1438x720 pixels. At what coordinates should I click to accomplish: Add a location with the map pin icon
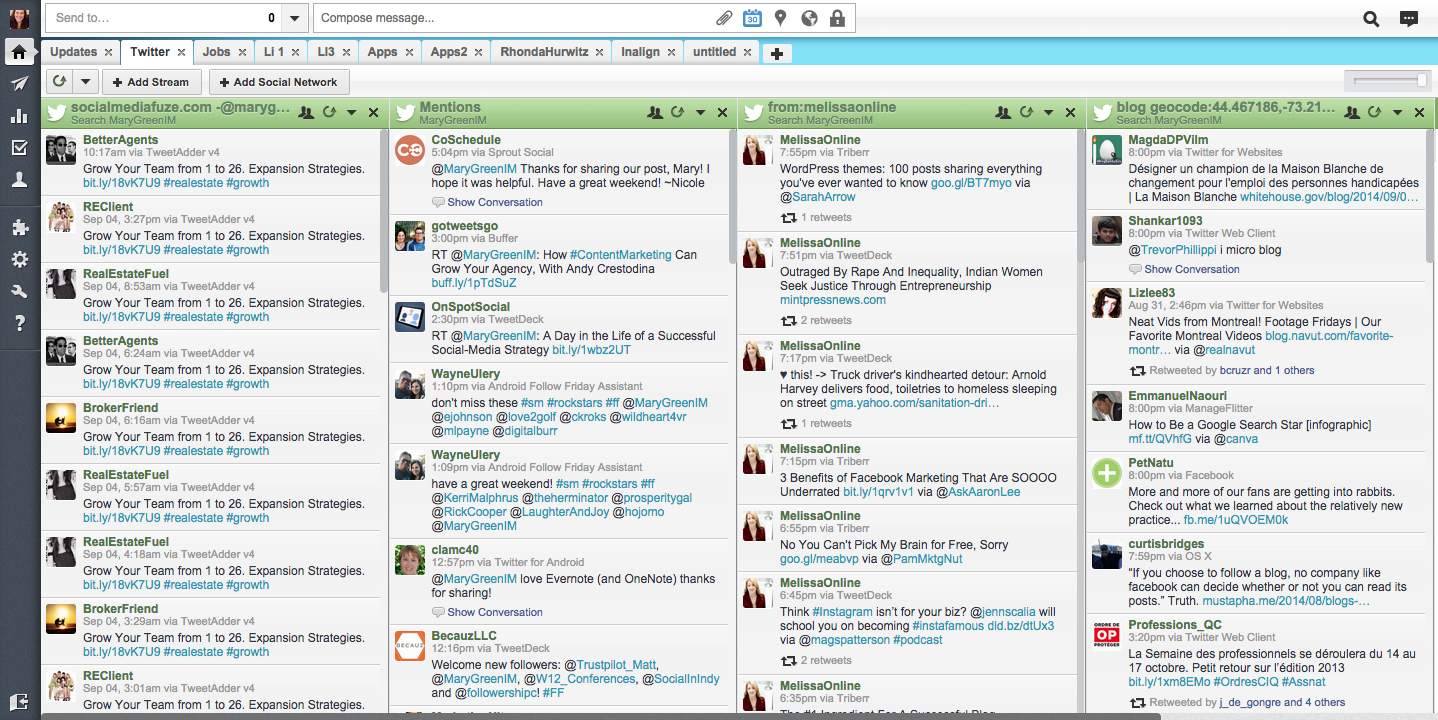click(781, 17)
